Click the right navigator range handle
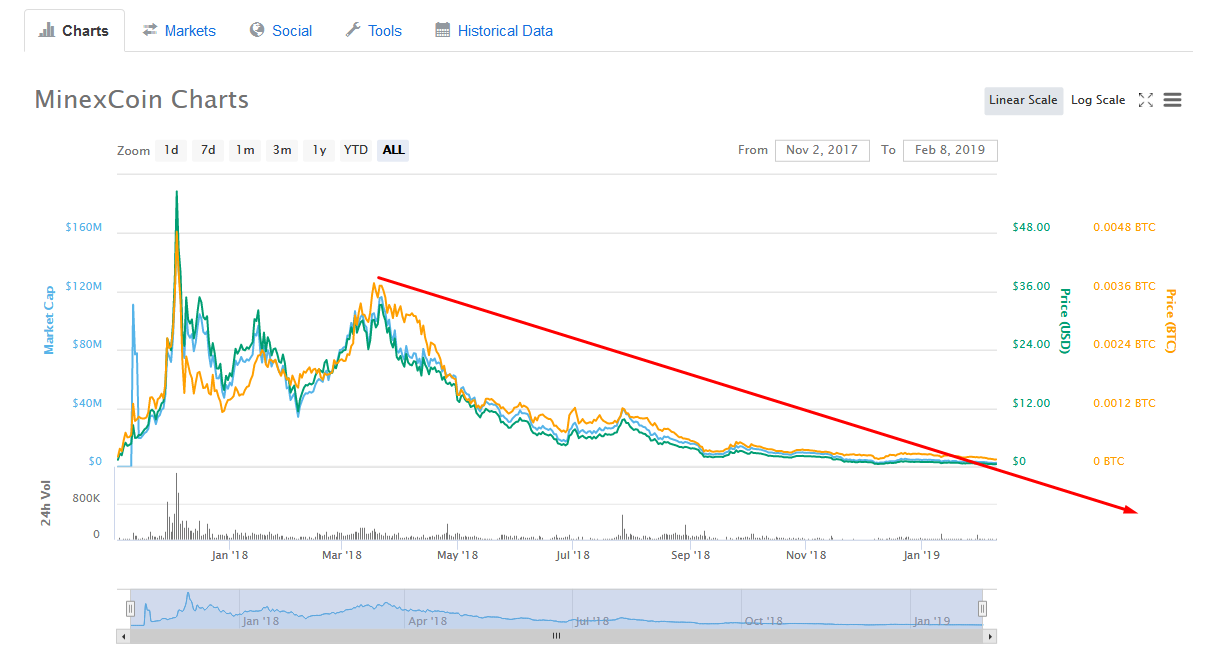Image resolution: width=1229 pixels, height=648 pixels. click(983, 608)
